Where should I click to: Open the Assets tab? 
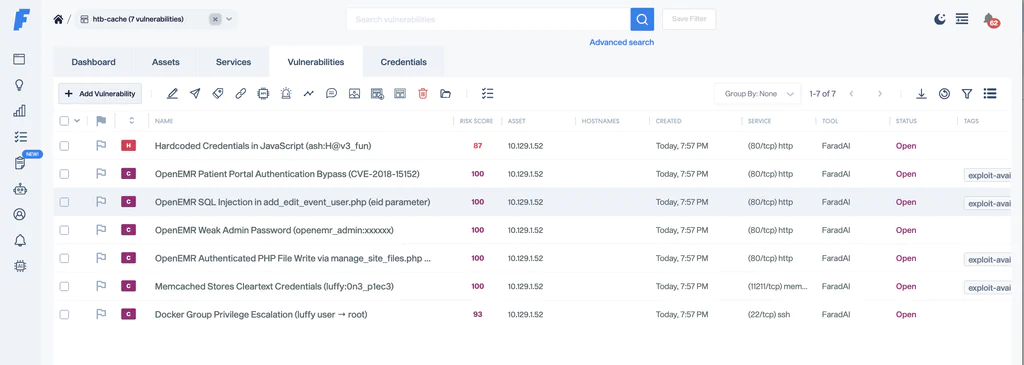166,62
